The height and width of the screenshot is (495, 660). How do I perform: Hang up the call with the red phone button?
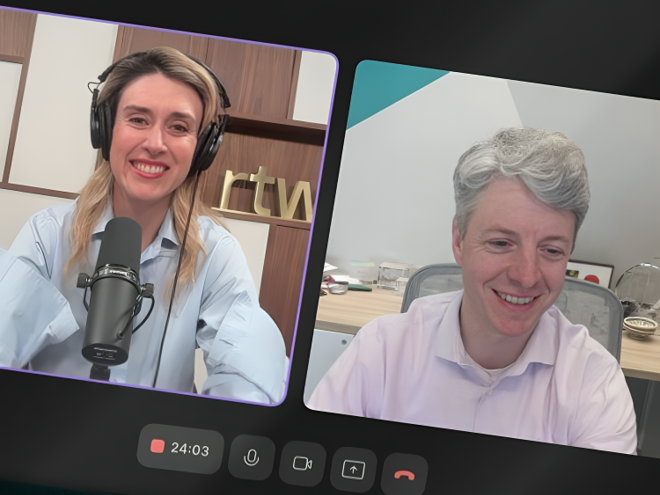click(x=405, y=475)
